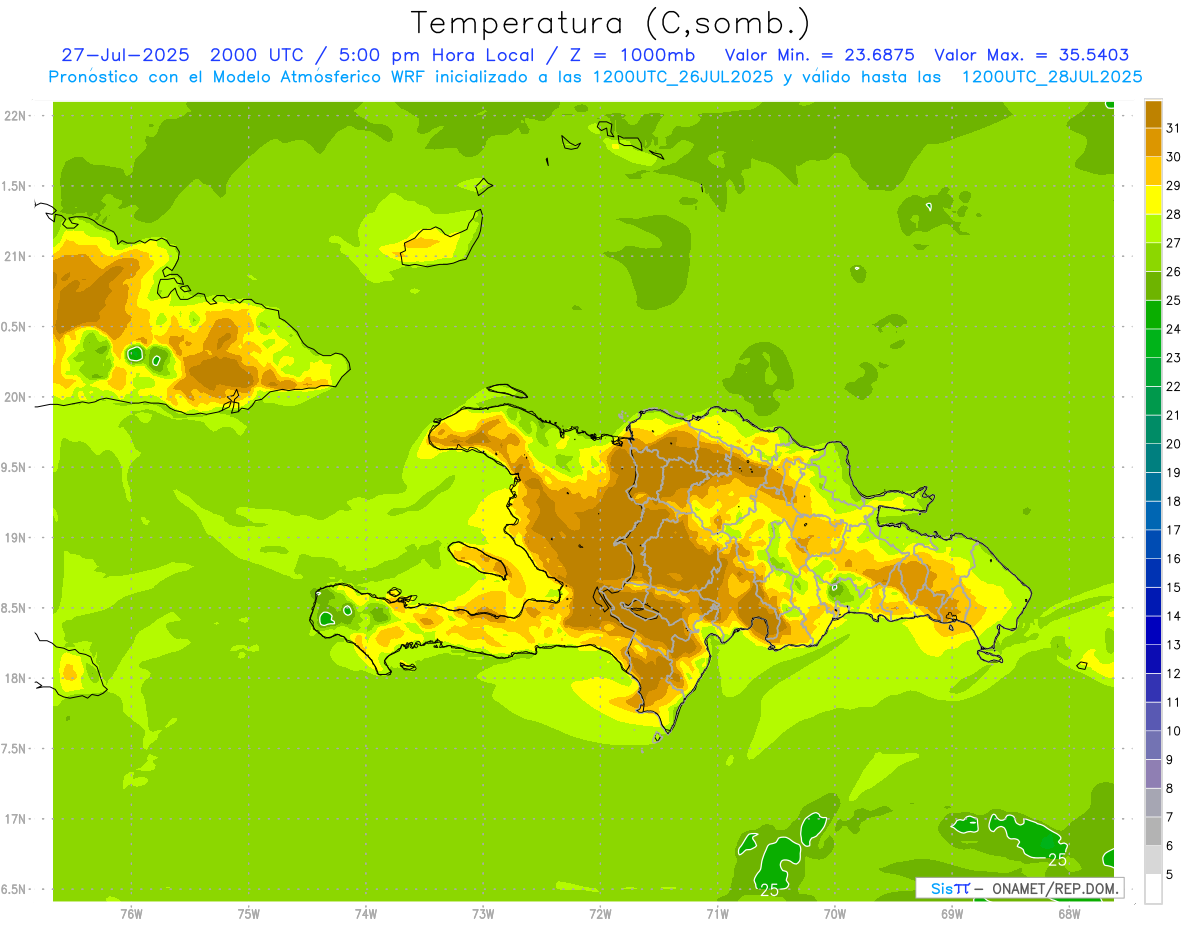Screen dimensions: 1200x927
Task: Click the "1200UTC_26JUL2025" initialization time text
Action: (x=683, y=77)
